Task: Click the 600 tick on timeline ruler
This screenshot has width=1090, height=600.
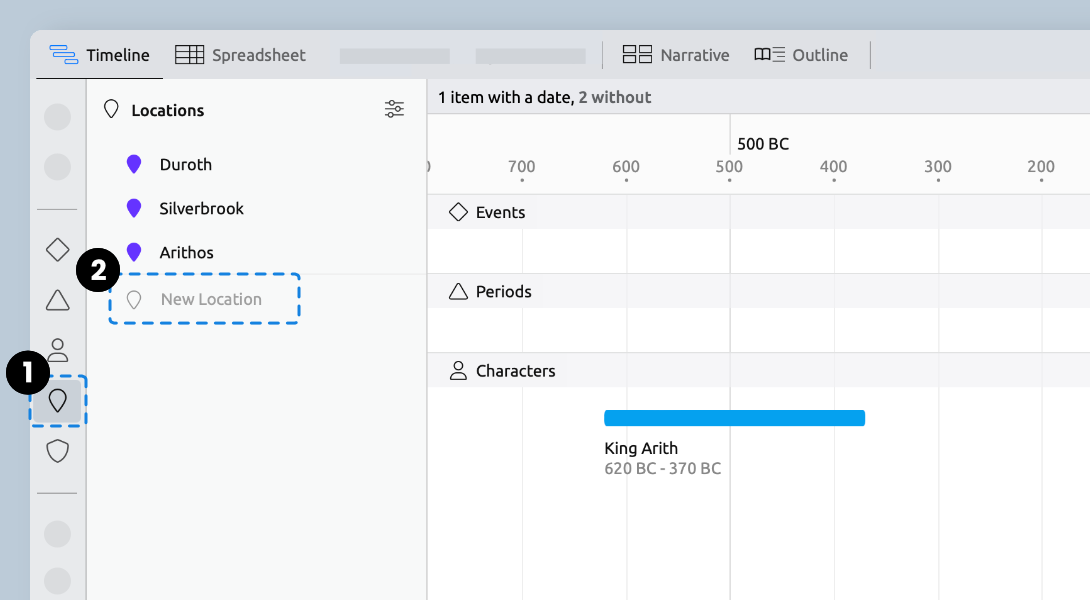Action: [626, 167]
